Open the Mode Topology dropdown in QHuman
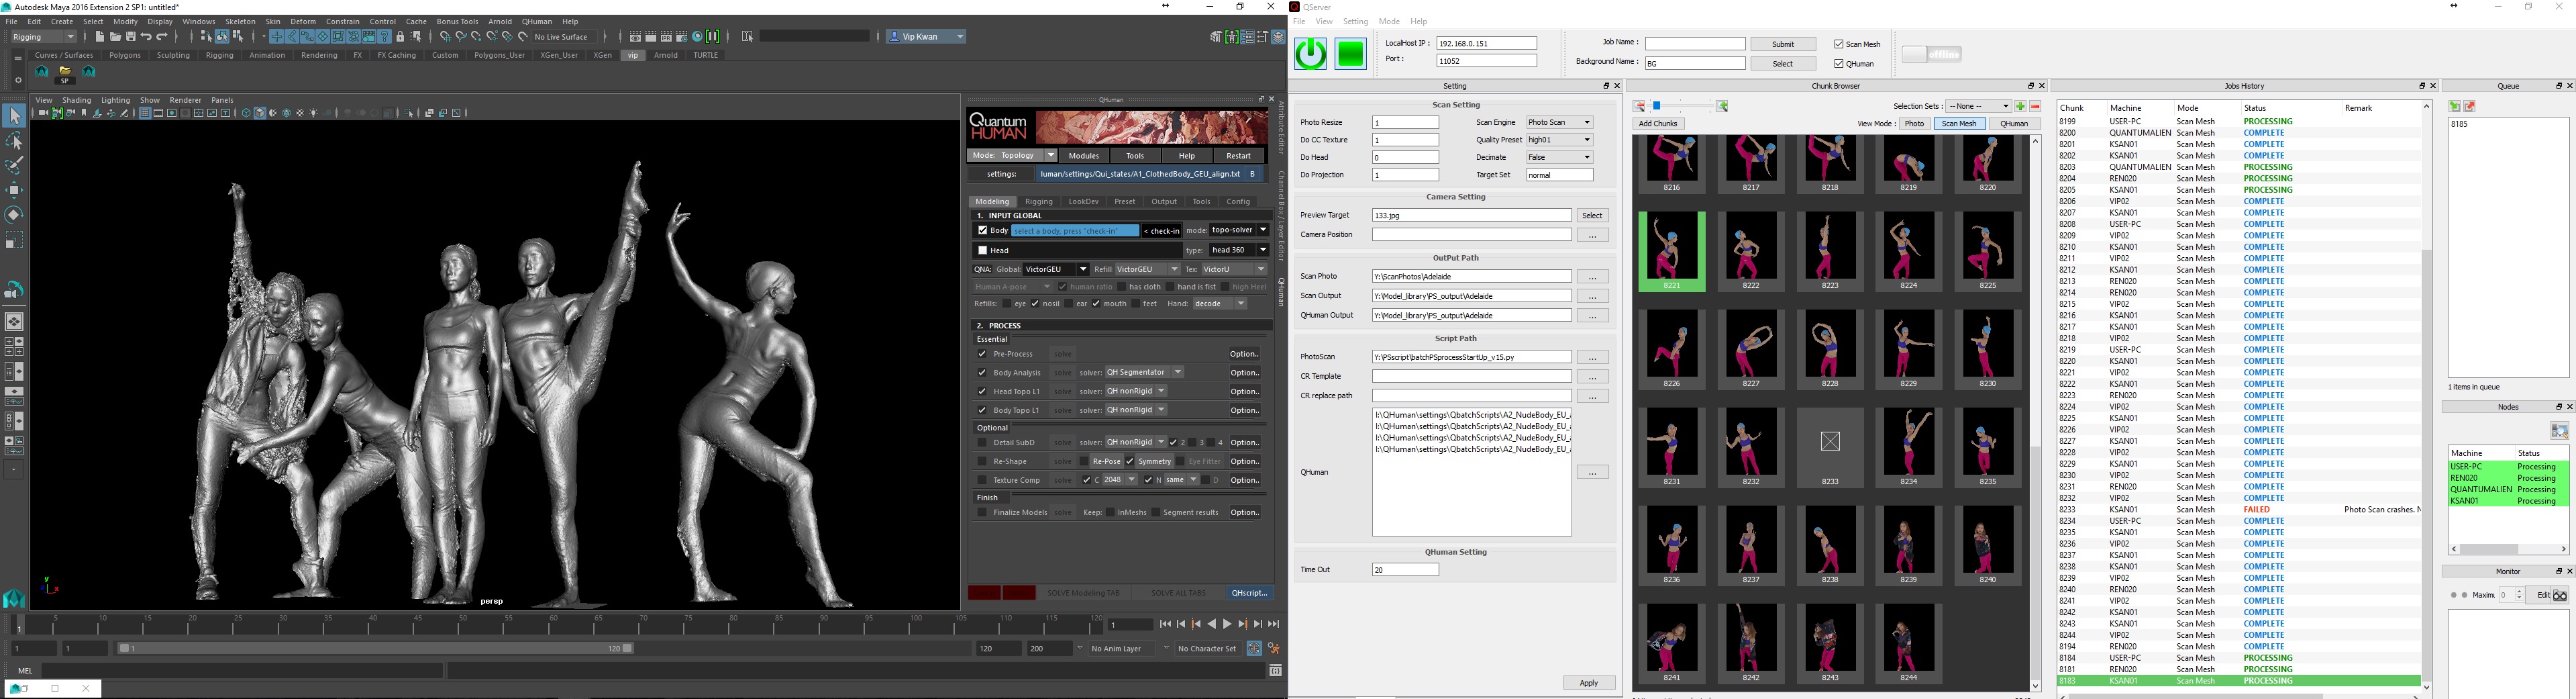Viewport: 2576px width, 699px height. click(1014, 156)
